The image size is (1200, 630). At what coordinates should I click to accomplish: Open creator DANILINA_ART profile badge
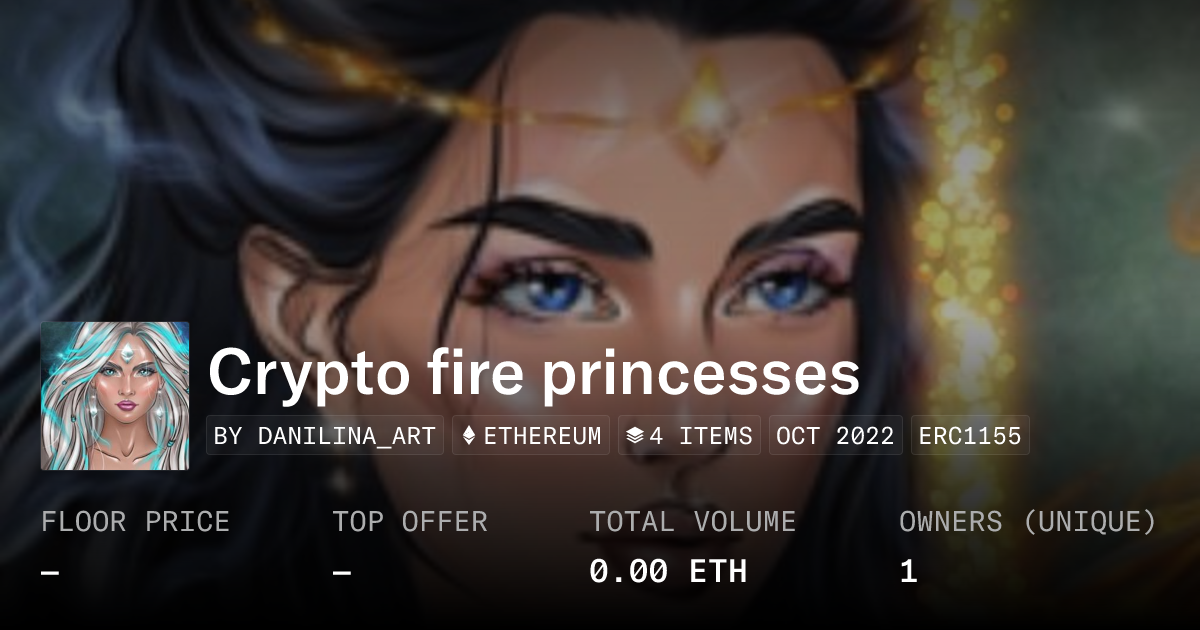[325, 436]
